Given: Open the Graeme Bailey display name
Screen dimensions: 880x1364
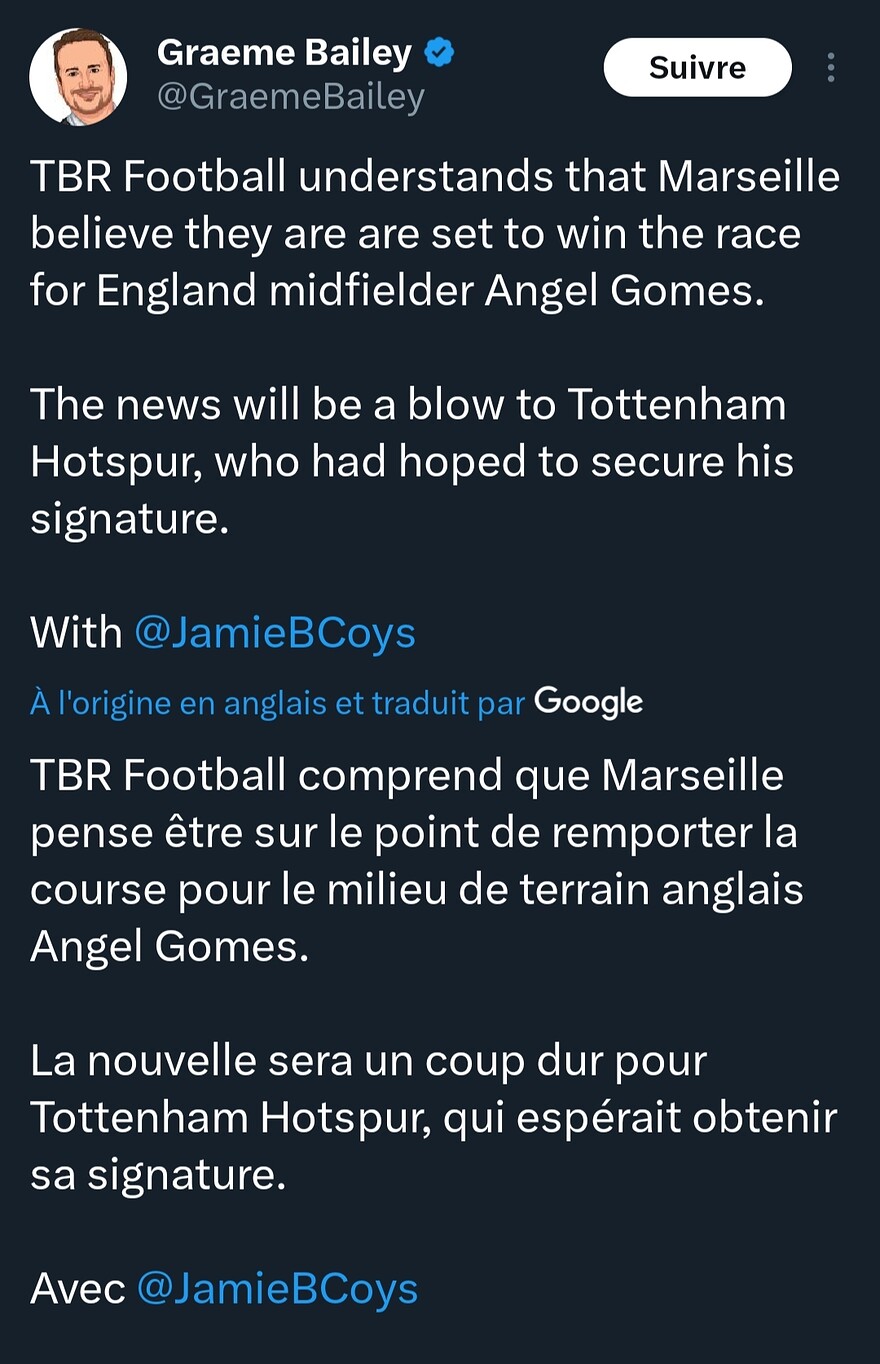Looking at the screenshot, I should pos(284,53).
